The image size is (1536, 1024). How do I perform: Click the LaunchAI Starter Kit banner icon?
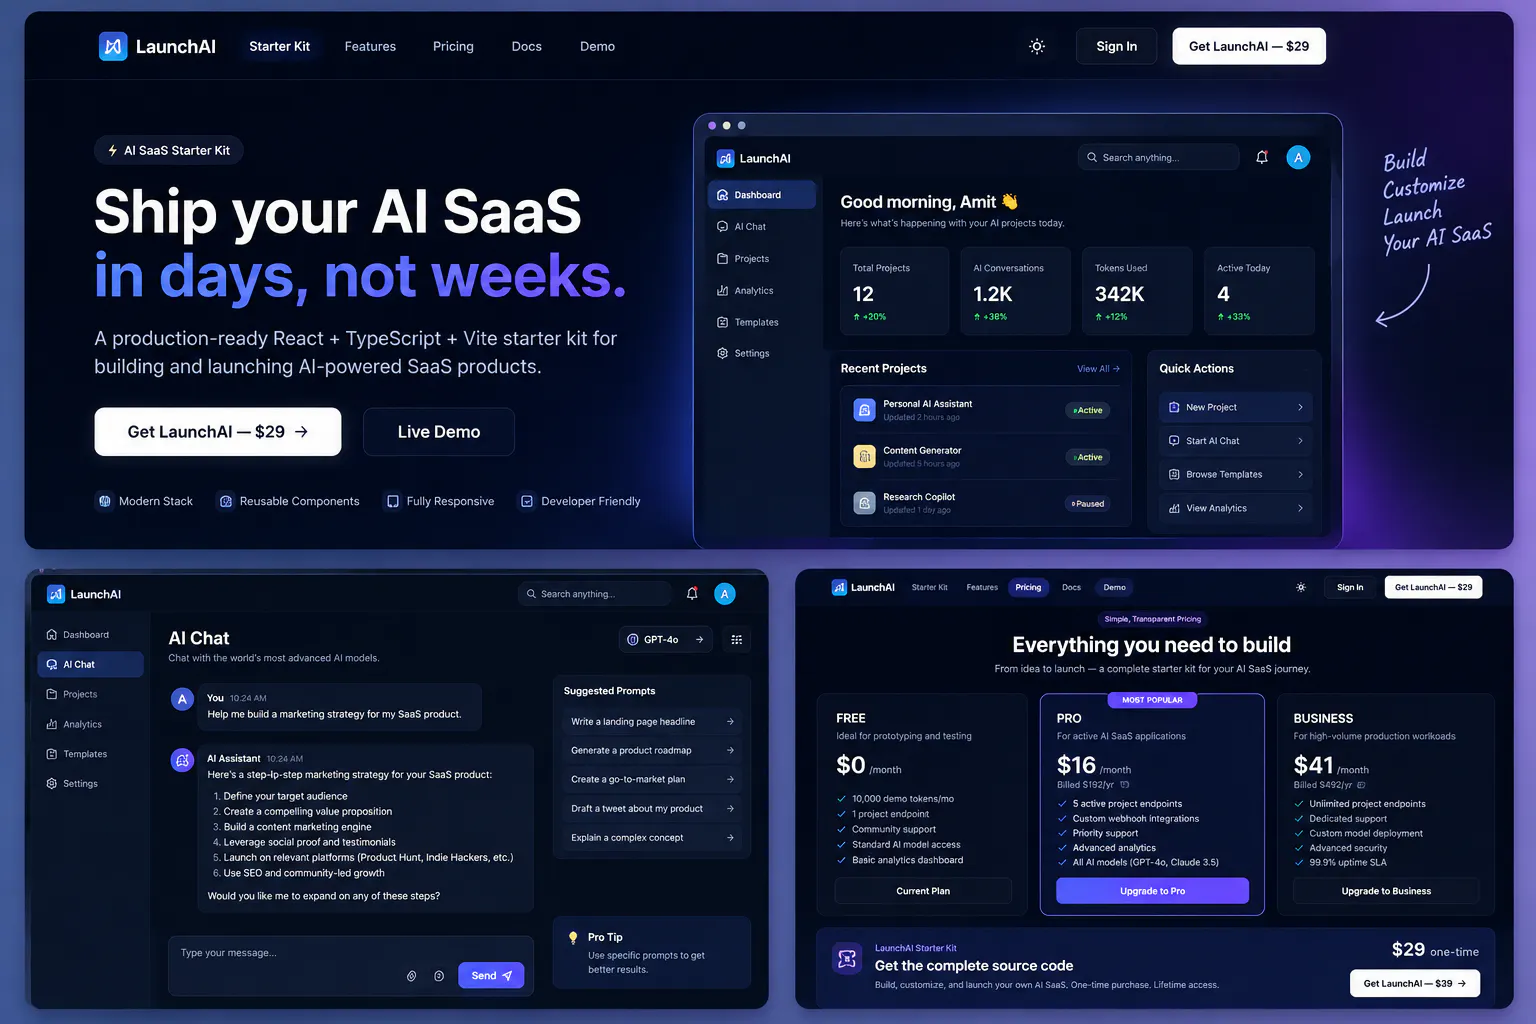847,959
